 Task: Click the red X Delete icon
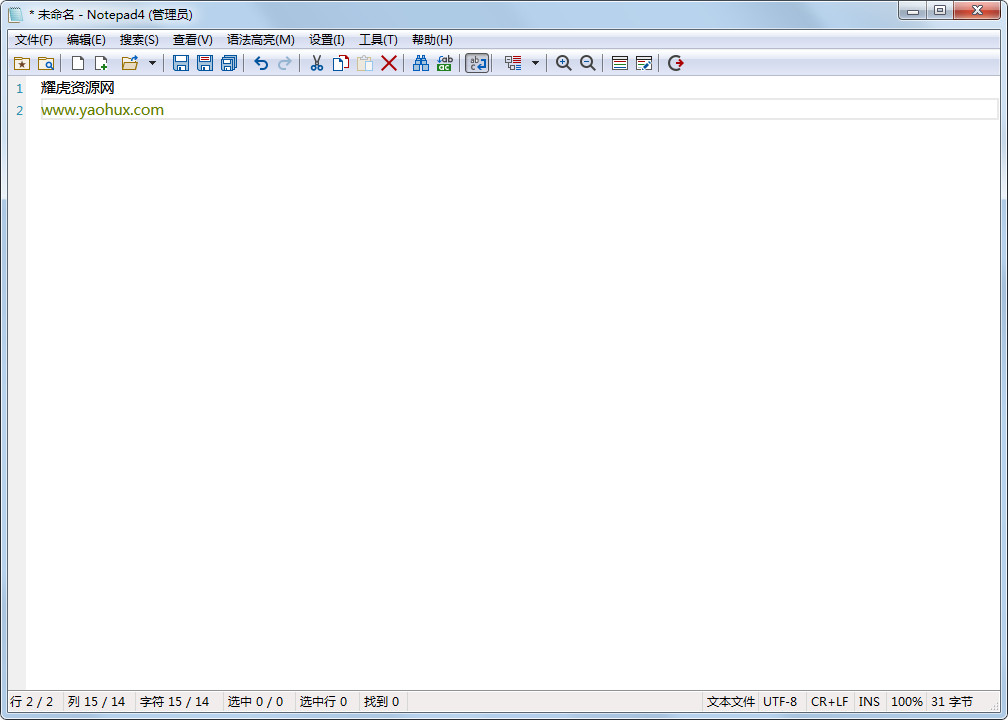(389, 63)
